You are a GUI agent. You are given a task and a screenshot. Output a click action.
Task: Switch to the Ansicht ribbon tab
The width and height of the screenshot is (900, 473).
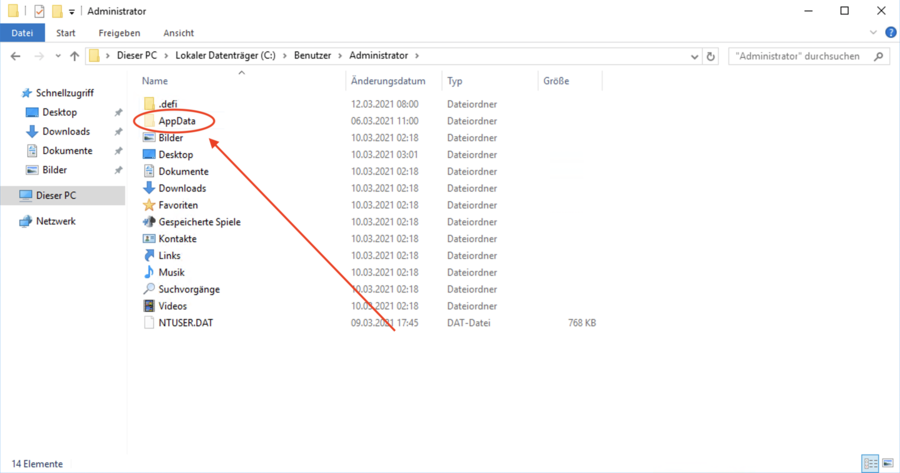click(x=178, y=33)
